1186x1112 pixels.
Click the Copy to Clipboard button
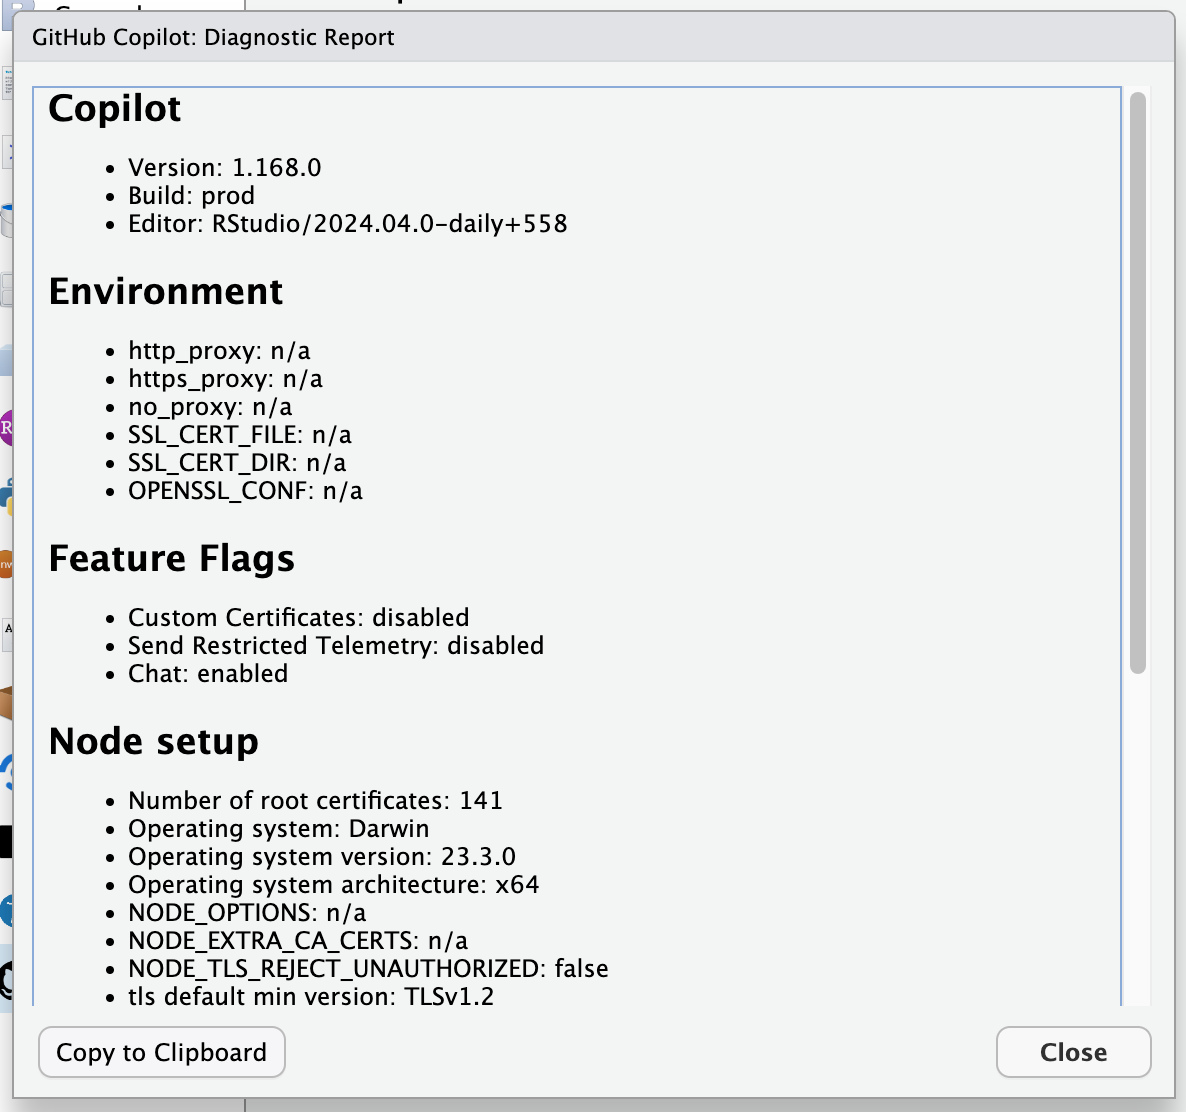pos(162,1052)
